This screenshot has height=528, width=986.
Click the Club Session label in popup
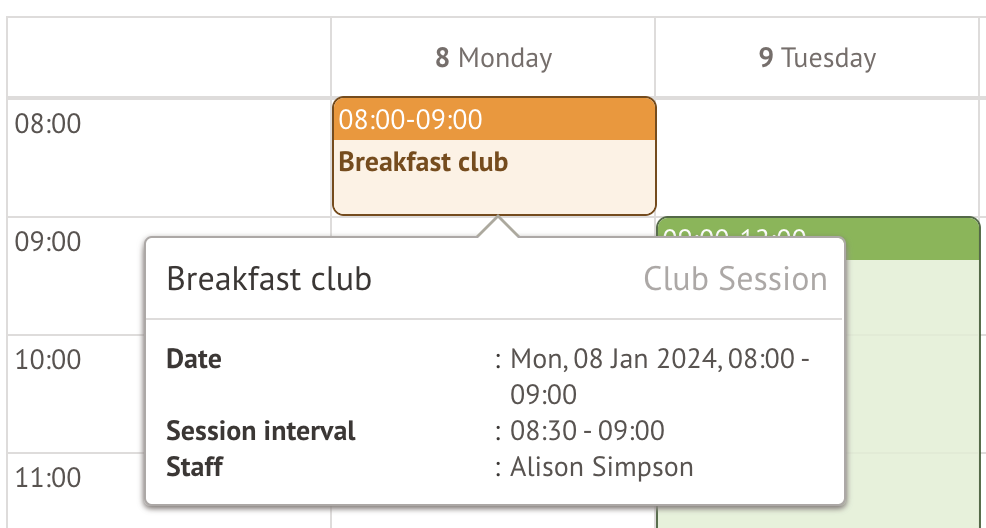pyautogui.click(x=735, y=279)
